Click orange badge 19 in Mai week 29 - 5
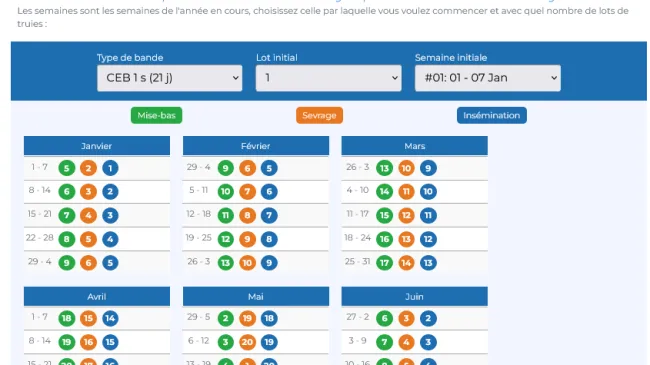This screenshot has height=365, width=650. [247, 318]
